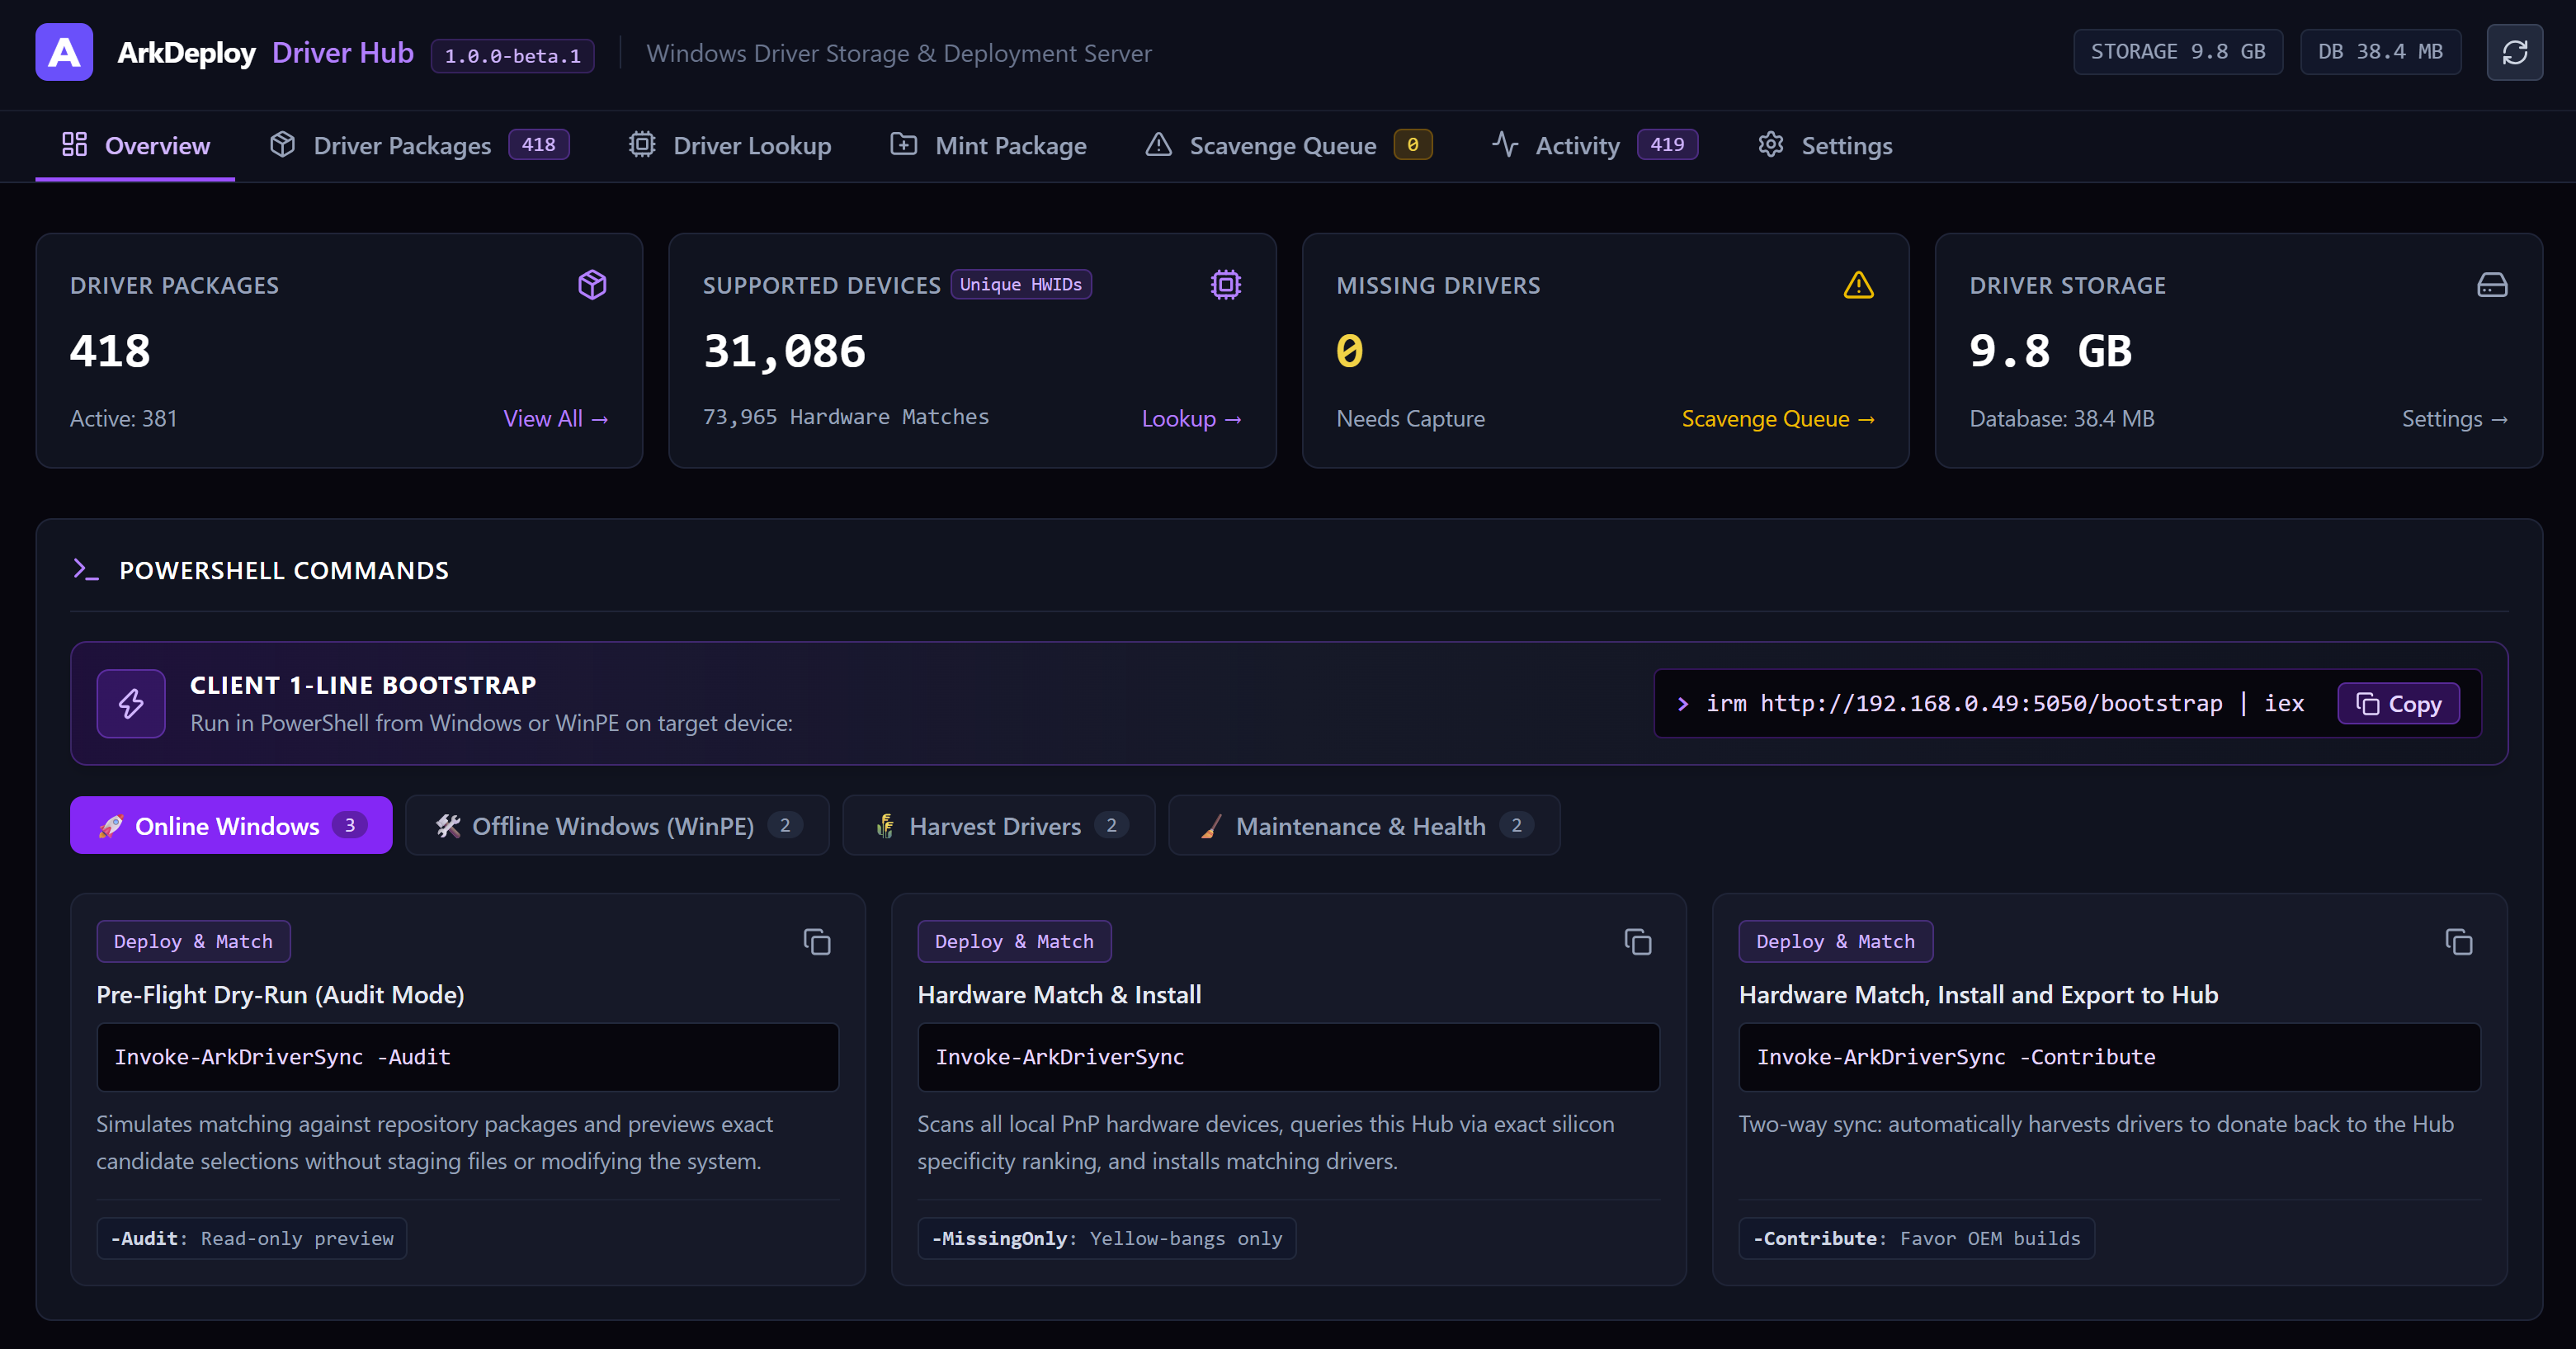Click the Copy button for bootstrap command
2576x1349 pixels.
pos(2398,703)
